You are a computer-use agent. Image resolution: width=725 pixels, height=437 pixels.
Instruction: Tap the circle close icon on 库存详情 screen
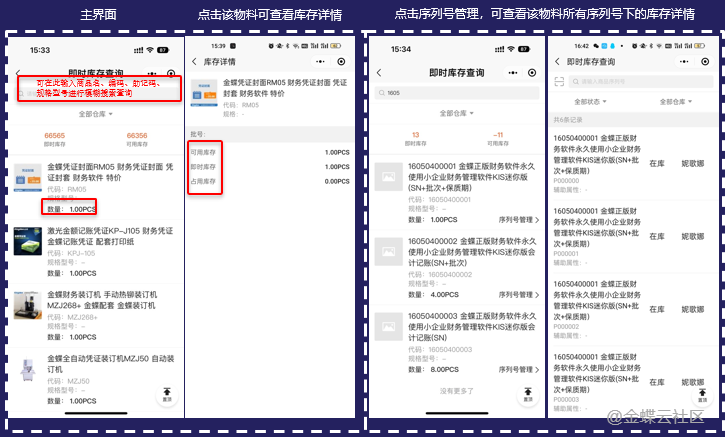point(341,62)
